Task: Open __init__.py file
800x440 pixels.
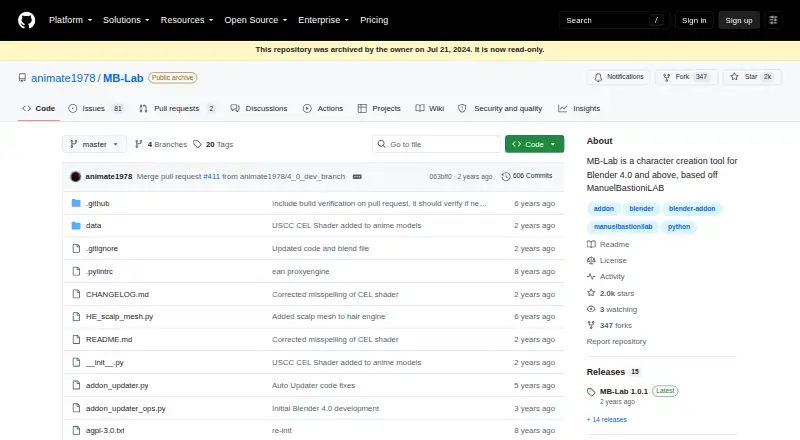Action: coord(105,362)
